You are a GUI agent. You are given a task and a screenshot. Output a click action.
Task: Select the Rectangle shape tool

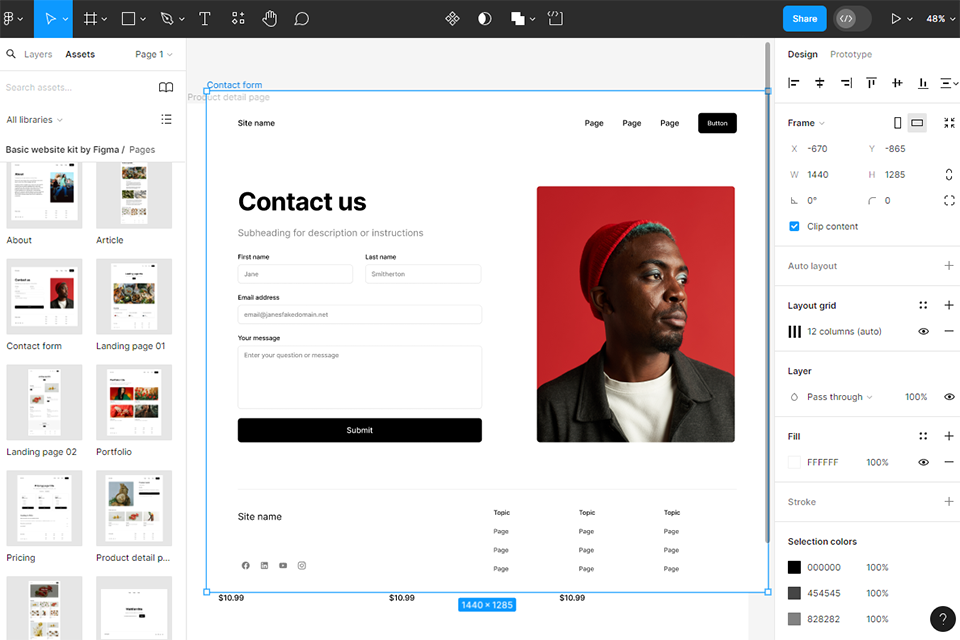[128, 19]
